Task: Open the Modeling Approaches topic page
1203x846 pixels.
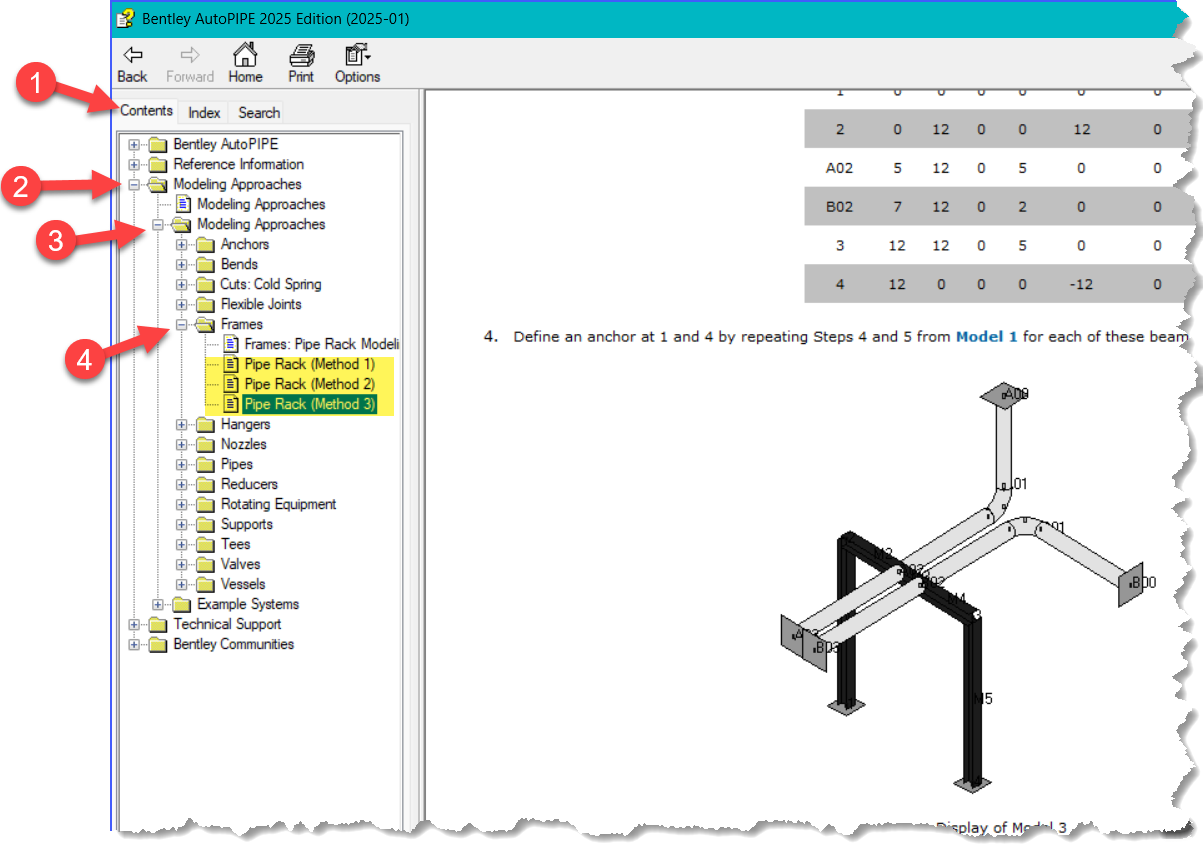Action: click(x=261, y=204)
